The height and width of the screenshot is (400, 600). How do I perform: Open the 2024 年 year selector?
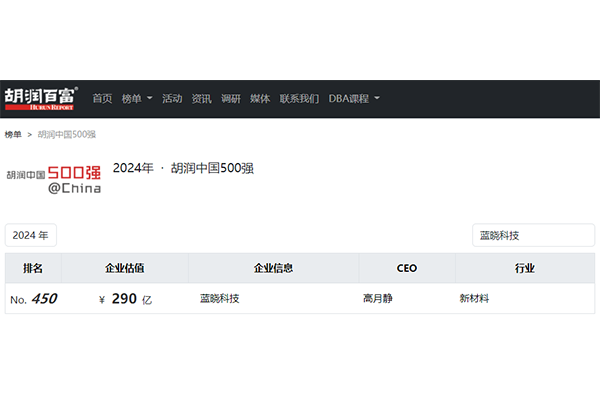(31, 235)
